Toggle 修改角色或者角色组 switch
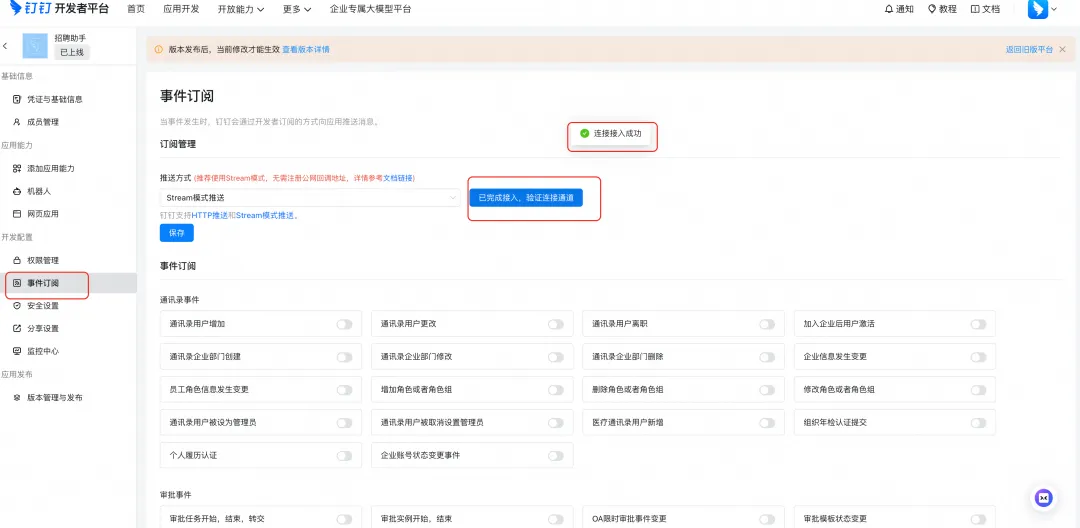Image resolution: width=1080 pixels, height=528 pixels. [978, 390]
